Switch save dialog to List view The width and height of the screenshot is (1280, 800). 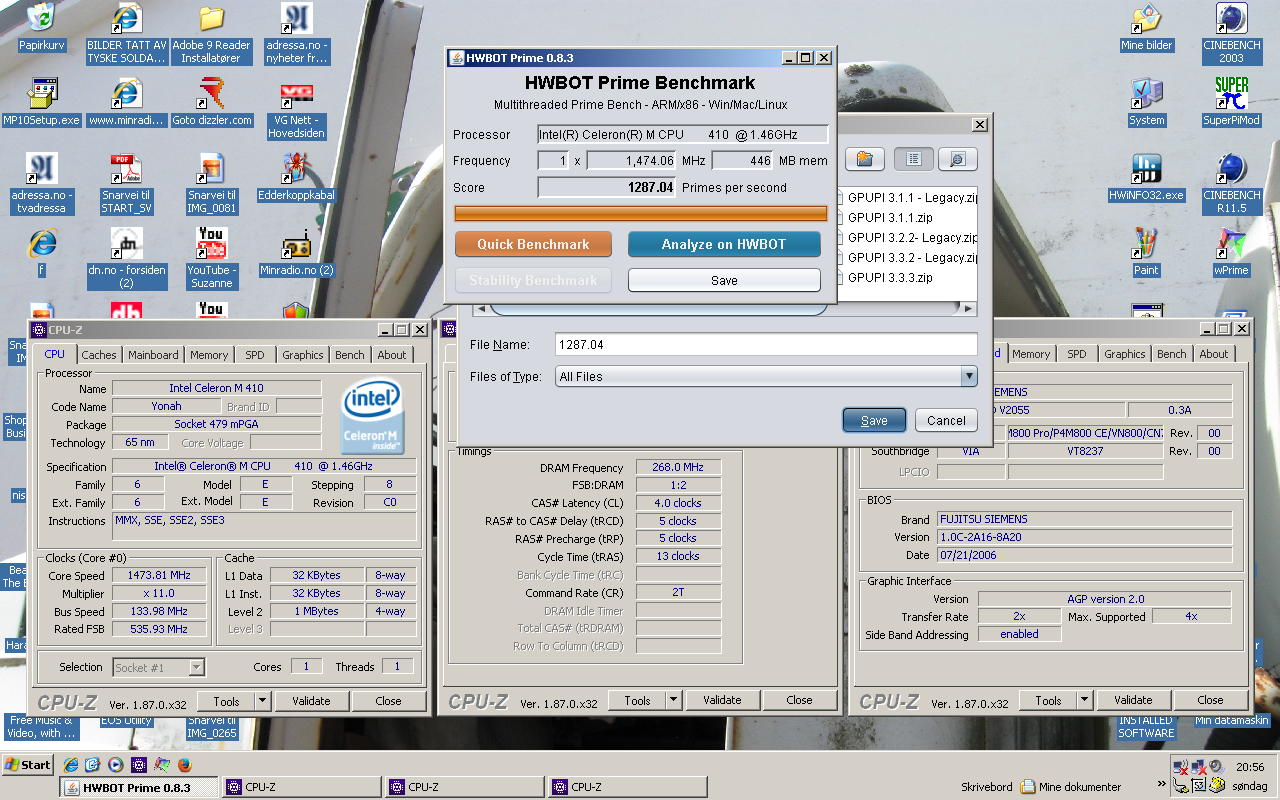(914, 159)
